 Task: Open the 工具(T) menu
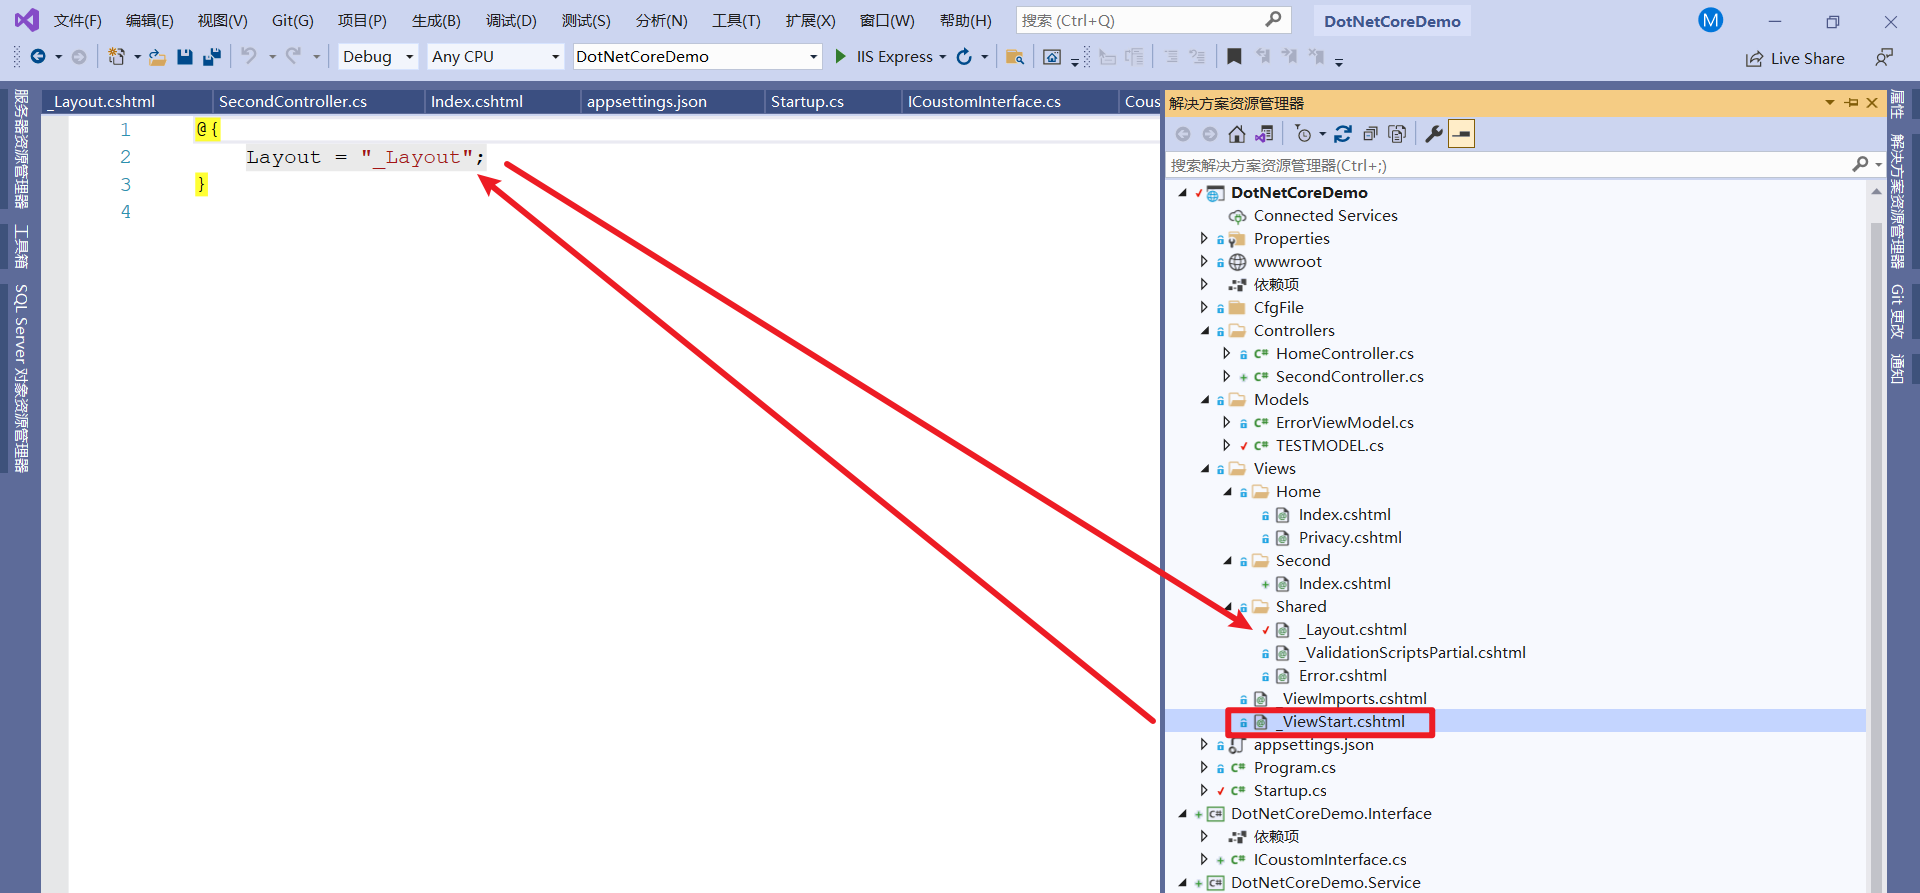pos(736,20)
